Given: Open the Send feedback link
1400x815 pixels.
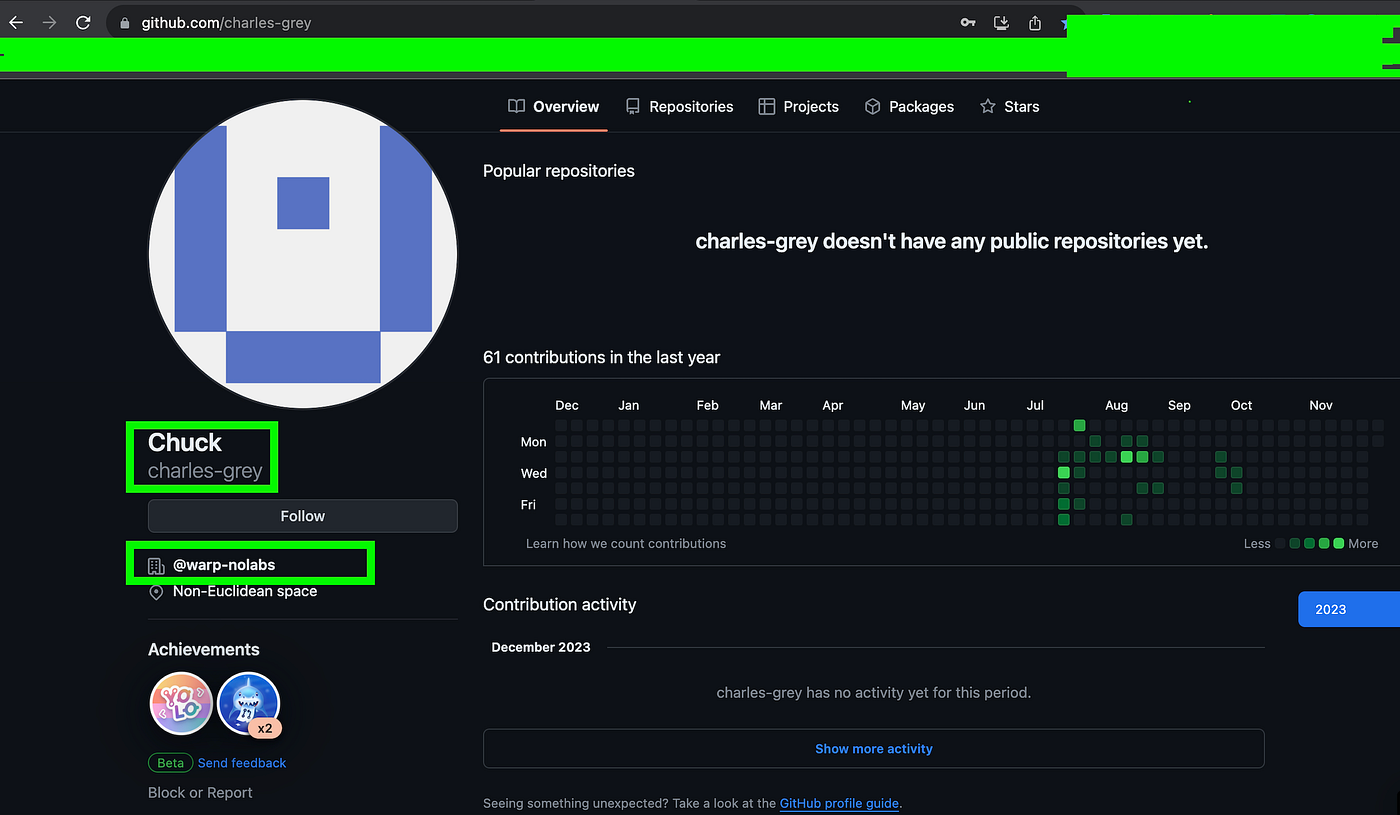Looking at the screenshot, I should coord(242,763).
